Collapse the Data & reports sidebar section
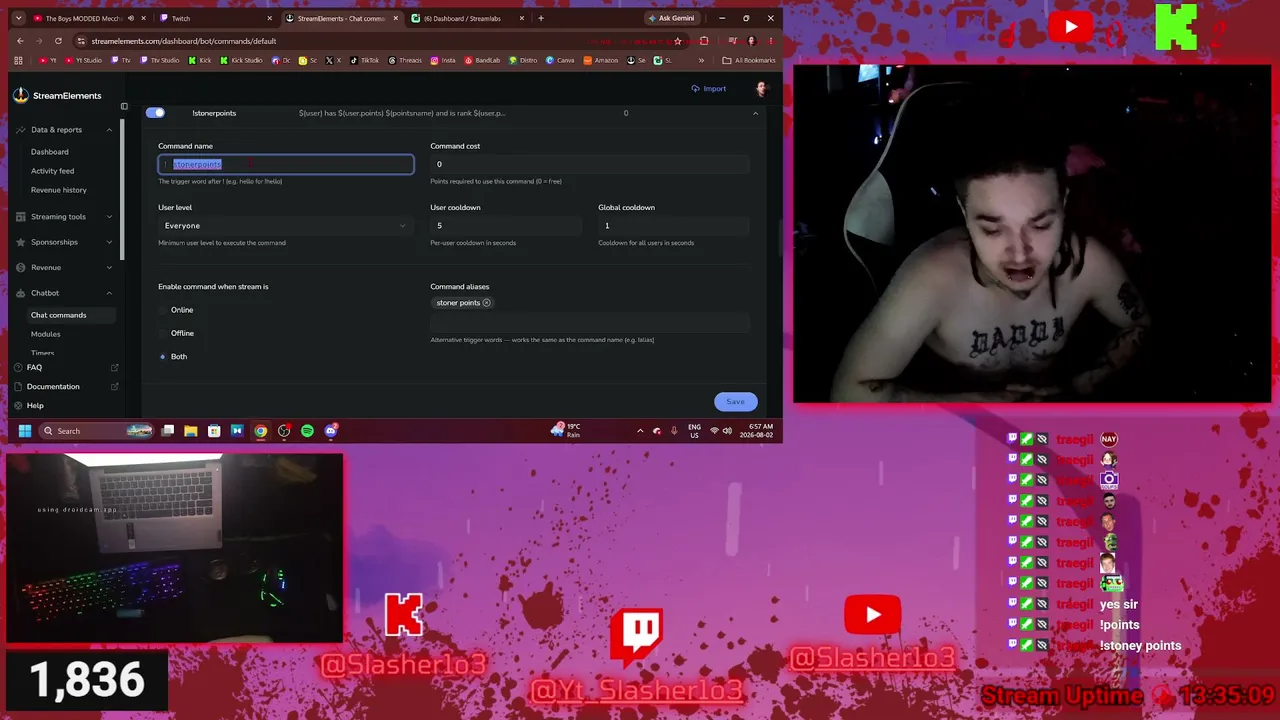 [65, 130]
